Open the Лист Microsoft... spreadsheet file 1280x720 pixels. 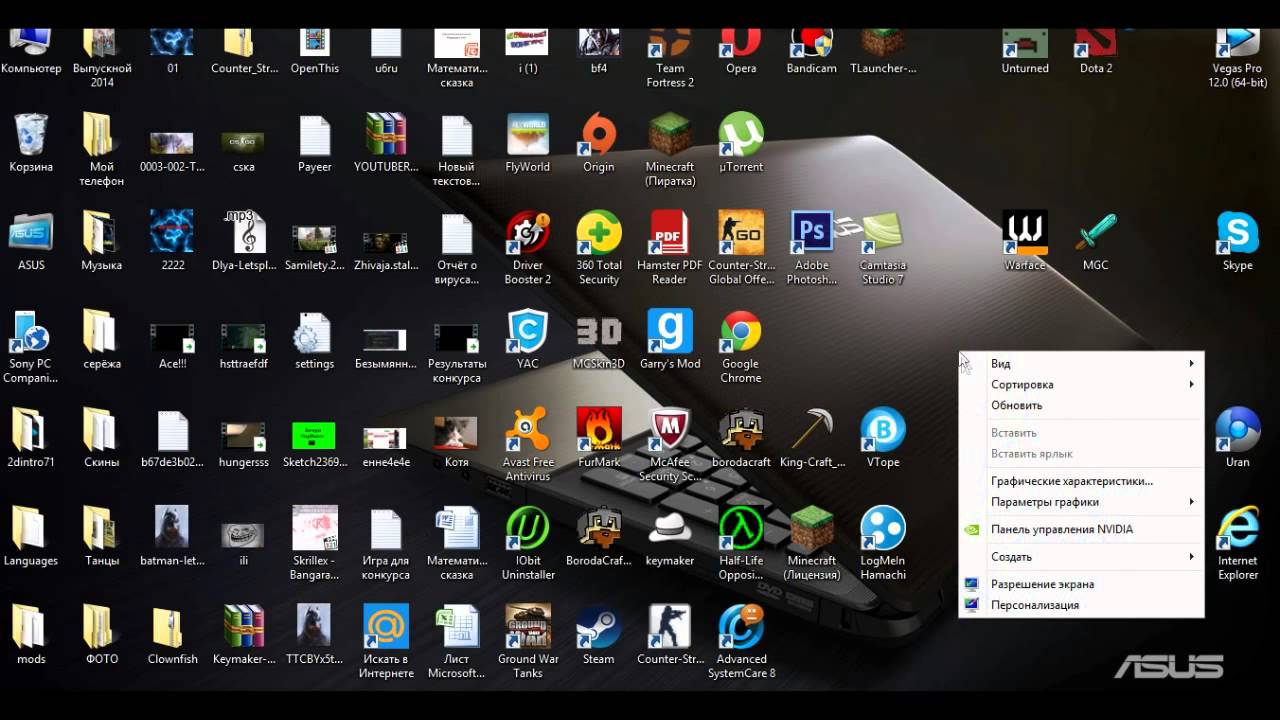pos(457,641)
